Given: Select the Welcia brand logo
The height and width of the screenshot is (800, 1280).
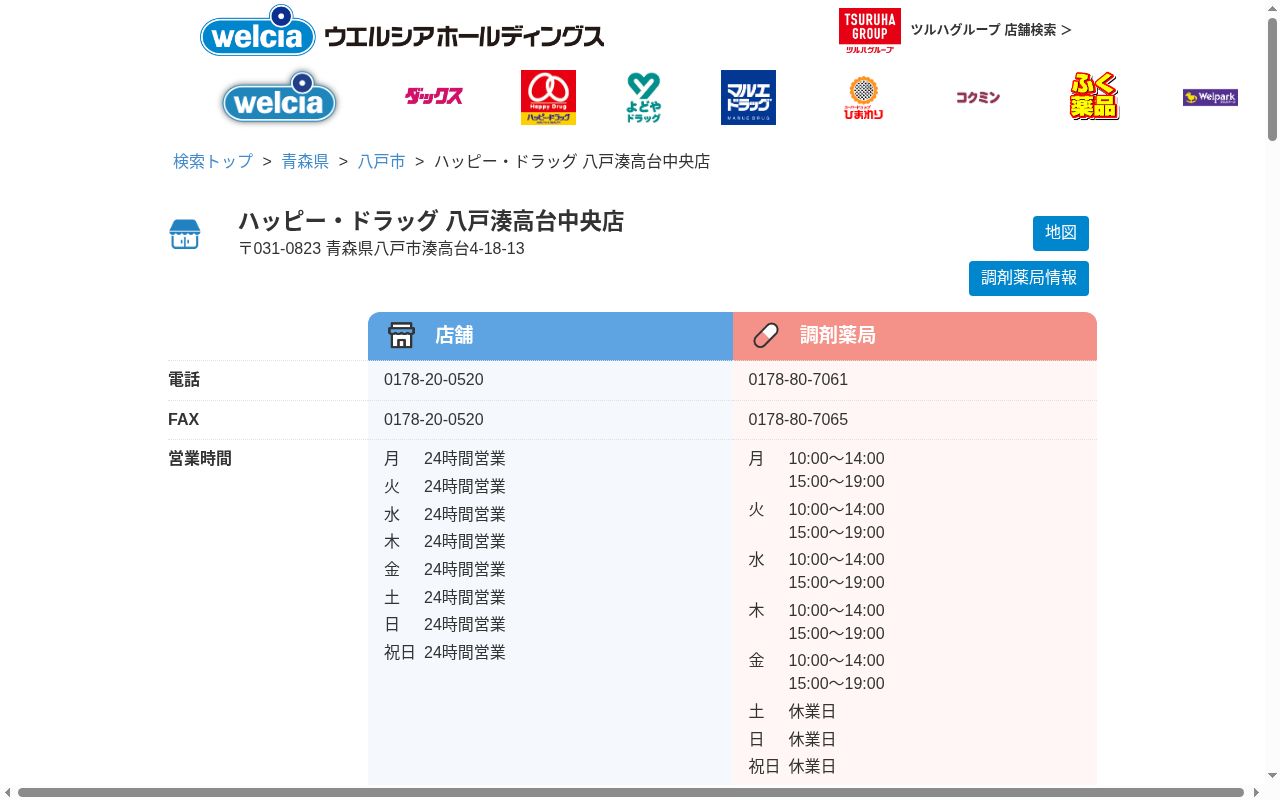Looking at the screenshot, I should point(279,97).
